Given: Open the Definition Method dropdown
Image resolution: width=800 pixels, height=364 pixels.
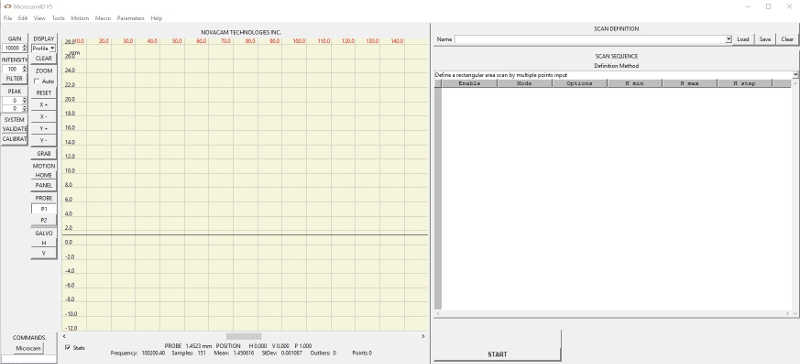Looking at the screenshot, I should (795, 75).
